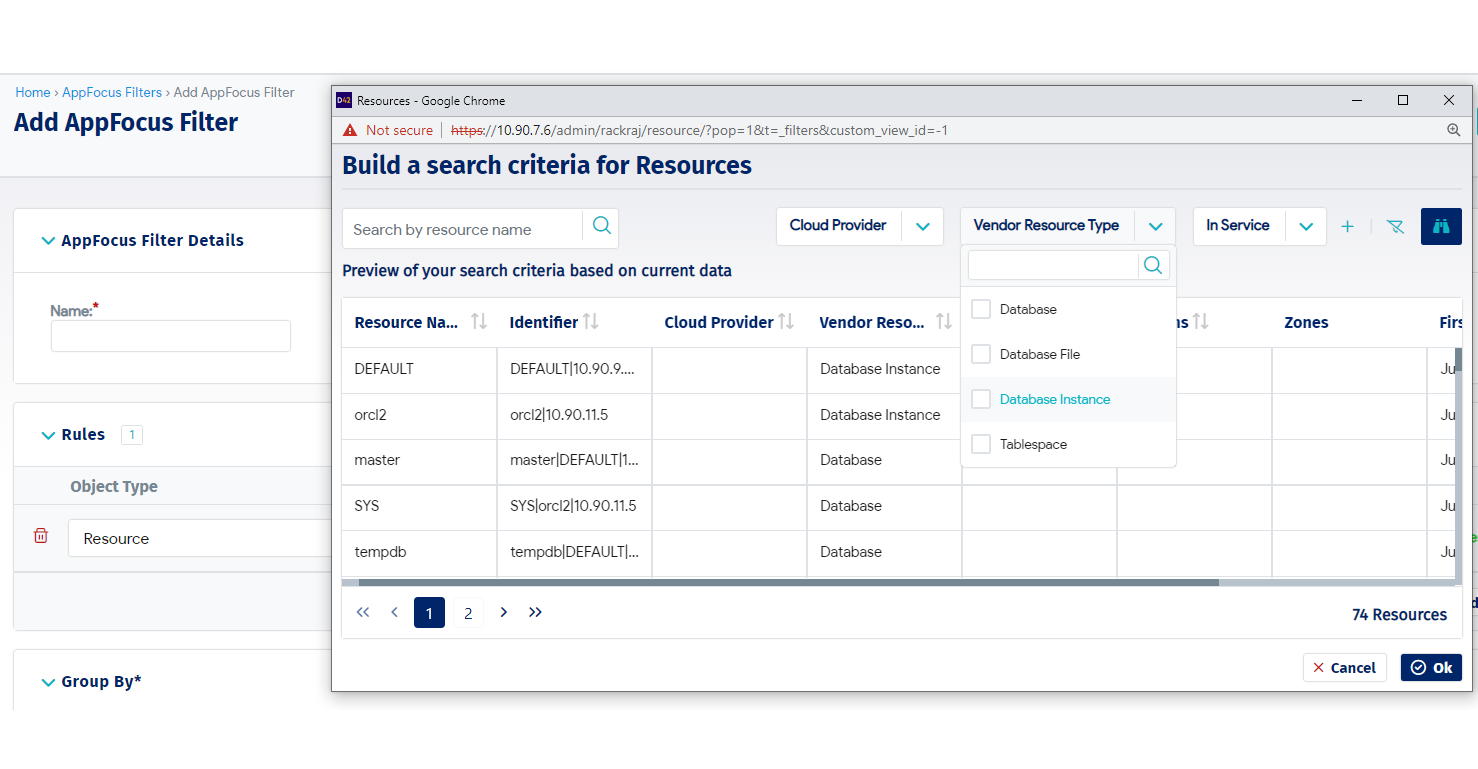
Task: Click the binoculars search icon button
Action: (1441, 226)
